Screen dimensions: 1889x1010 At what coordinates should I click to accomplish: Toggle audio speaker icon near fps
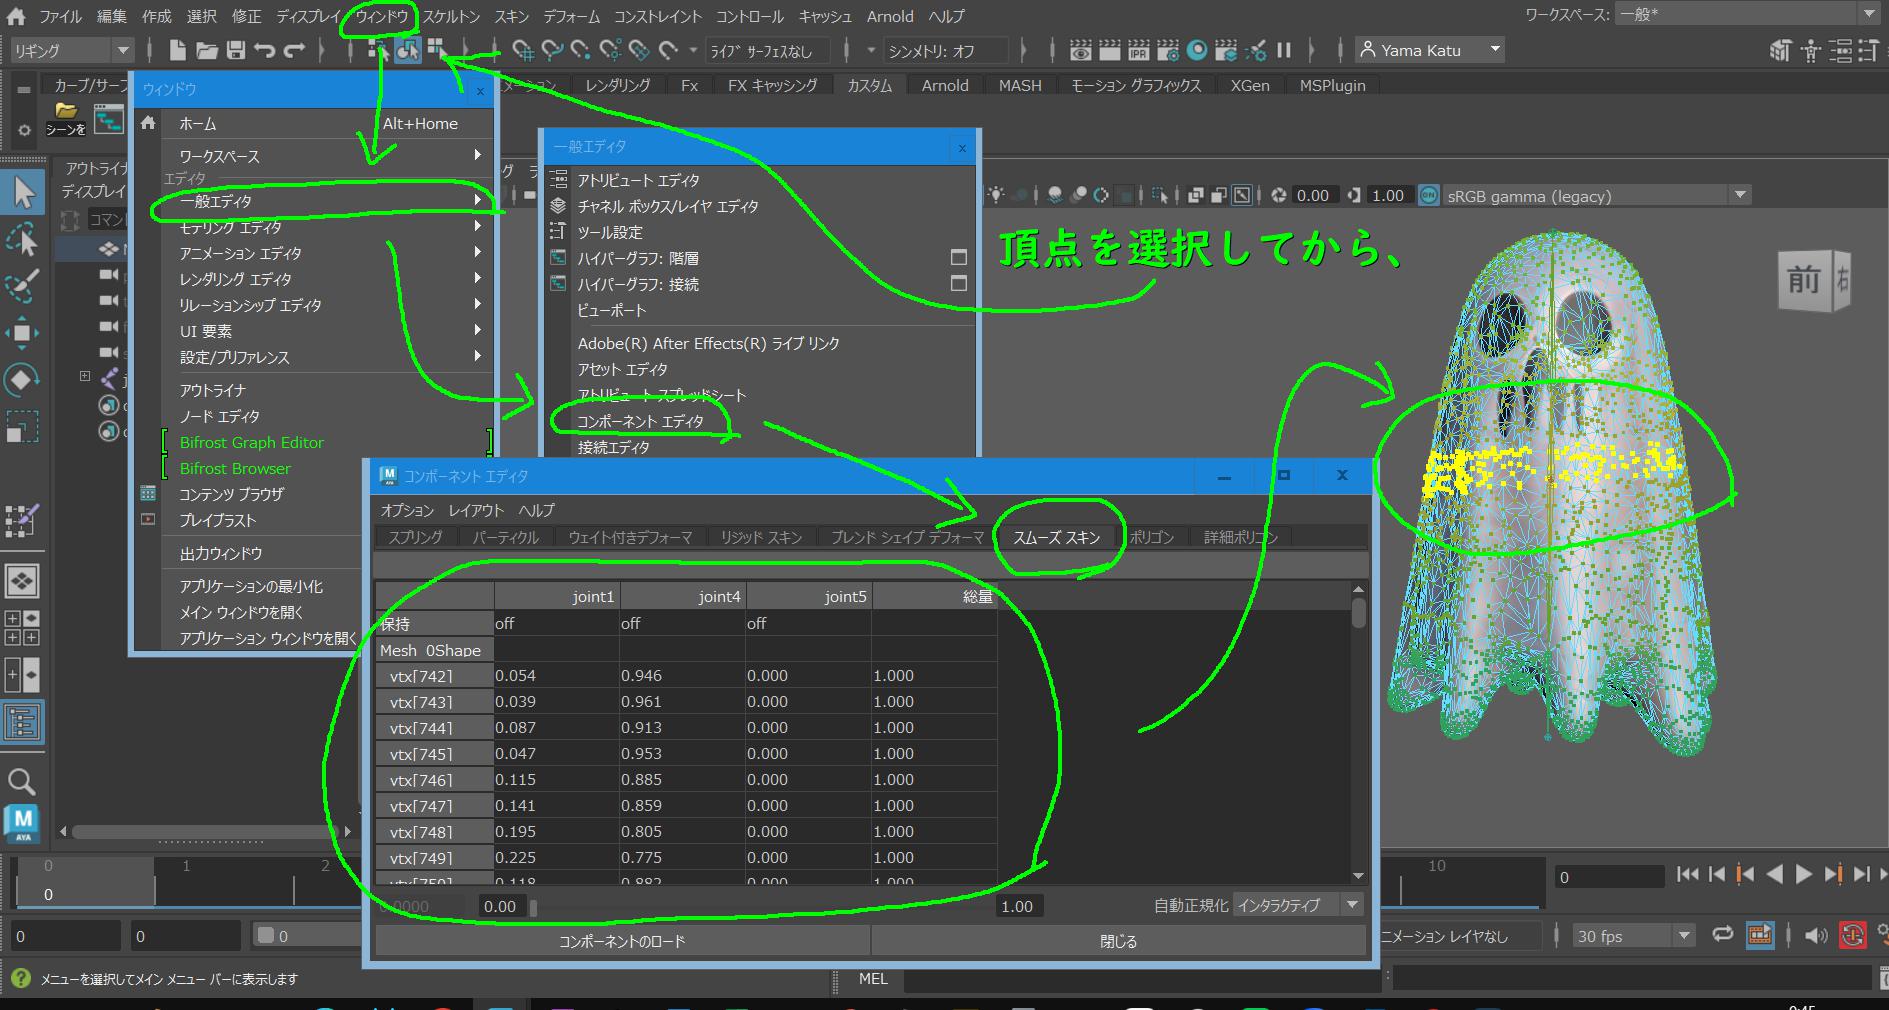(x=1816, y=936)
